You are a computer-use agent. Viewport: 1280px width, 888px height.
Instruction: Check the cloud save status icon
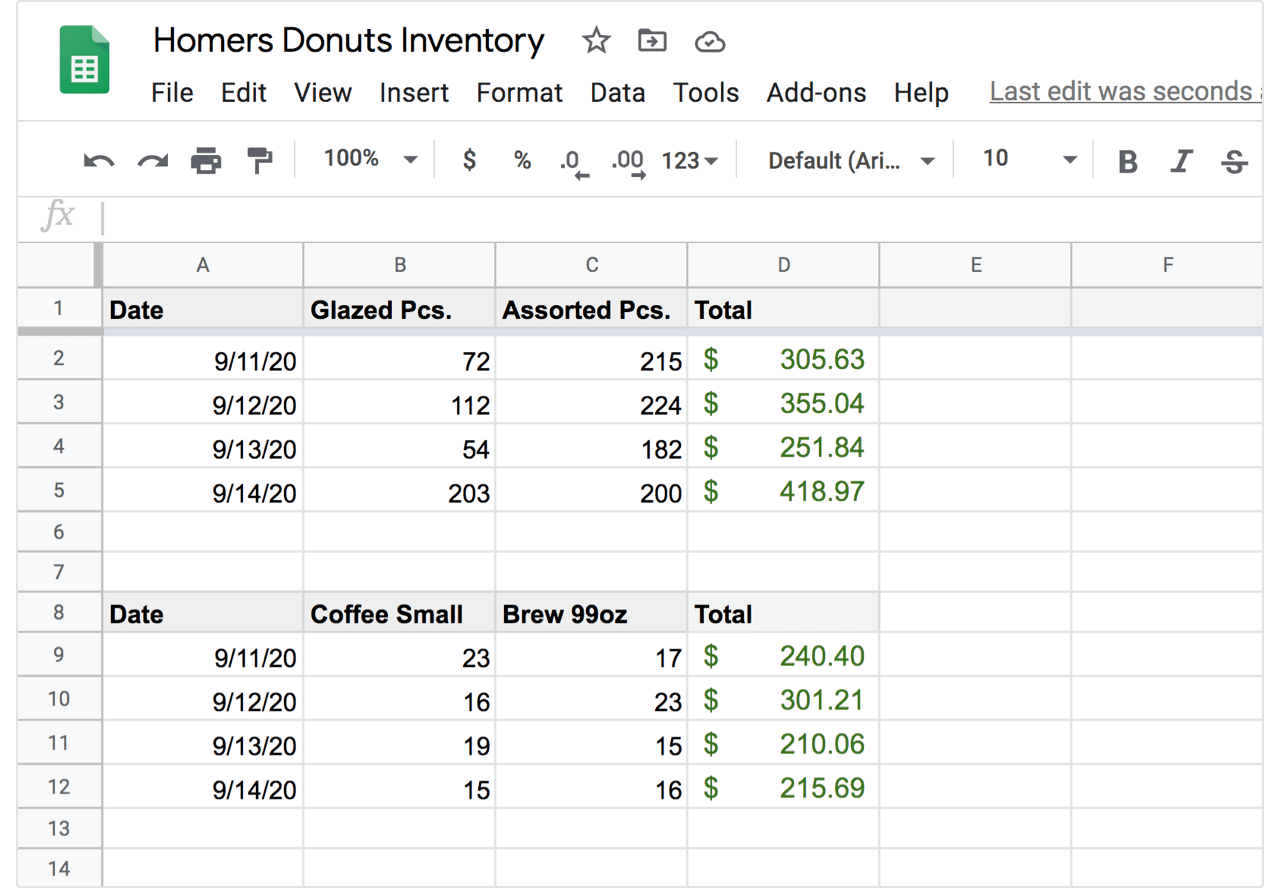(x=709, y=42)
